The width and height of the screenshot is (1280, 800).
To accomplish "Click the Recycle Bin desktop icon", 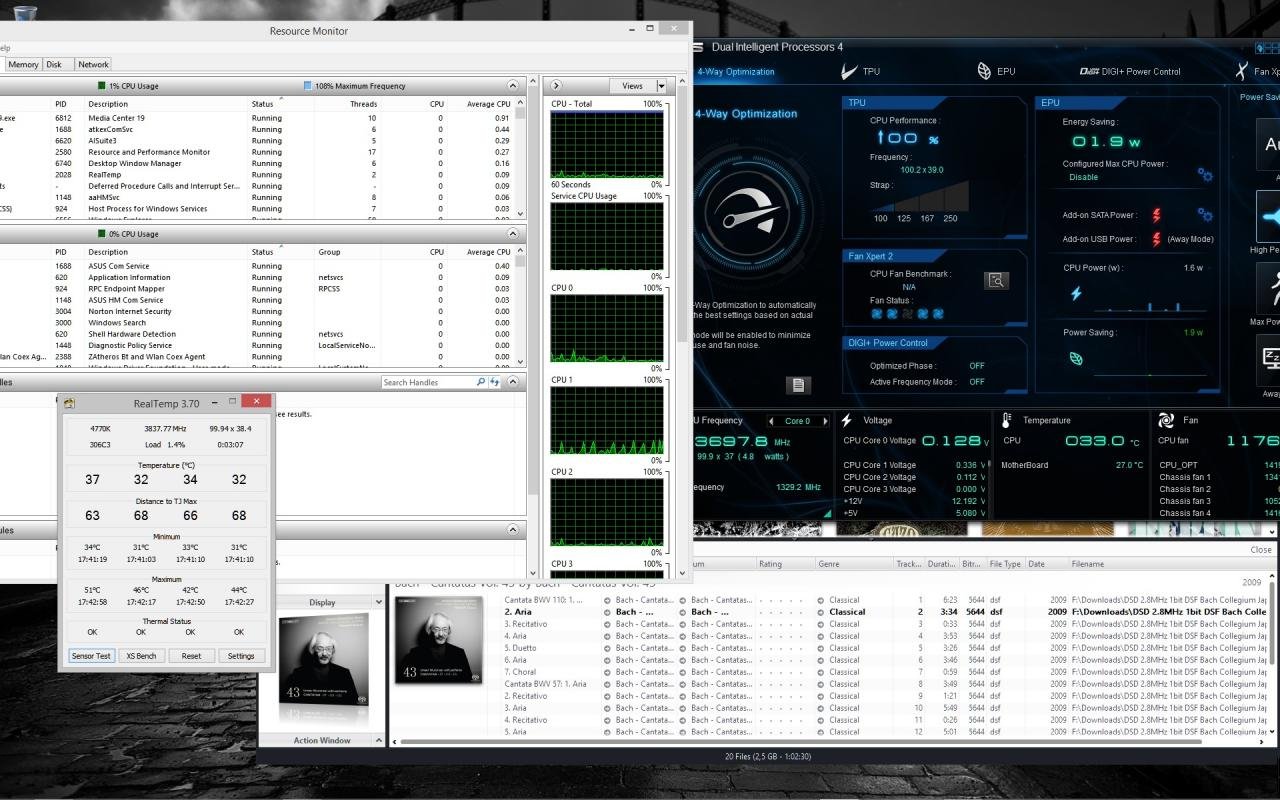I will 25,12.
